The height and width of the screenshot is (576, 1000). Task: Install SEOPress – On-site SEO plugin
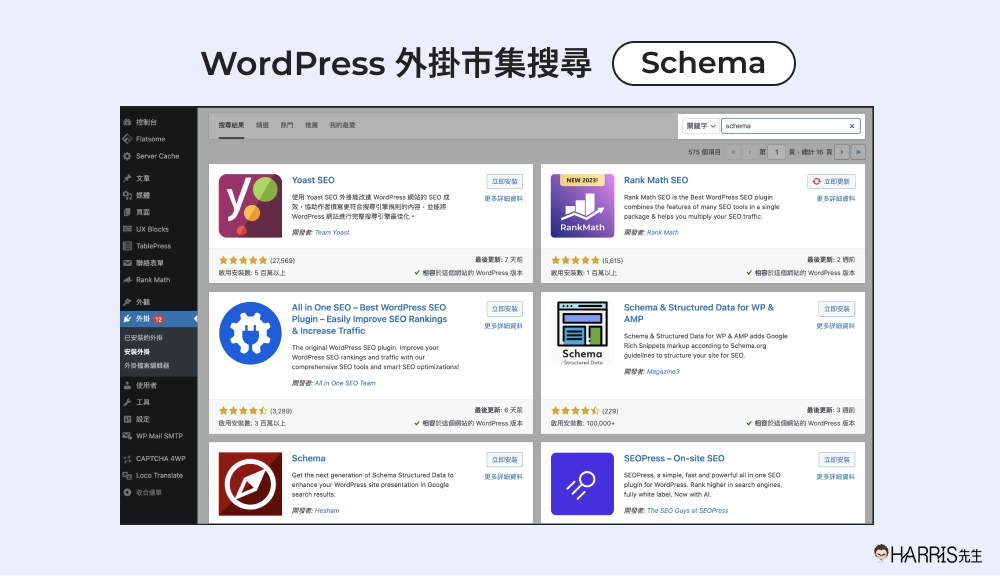tap(837, 460)
